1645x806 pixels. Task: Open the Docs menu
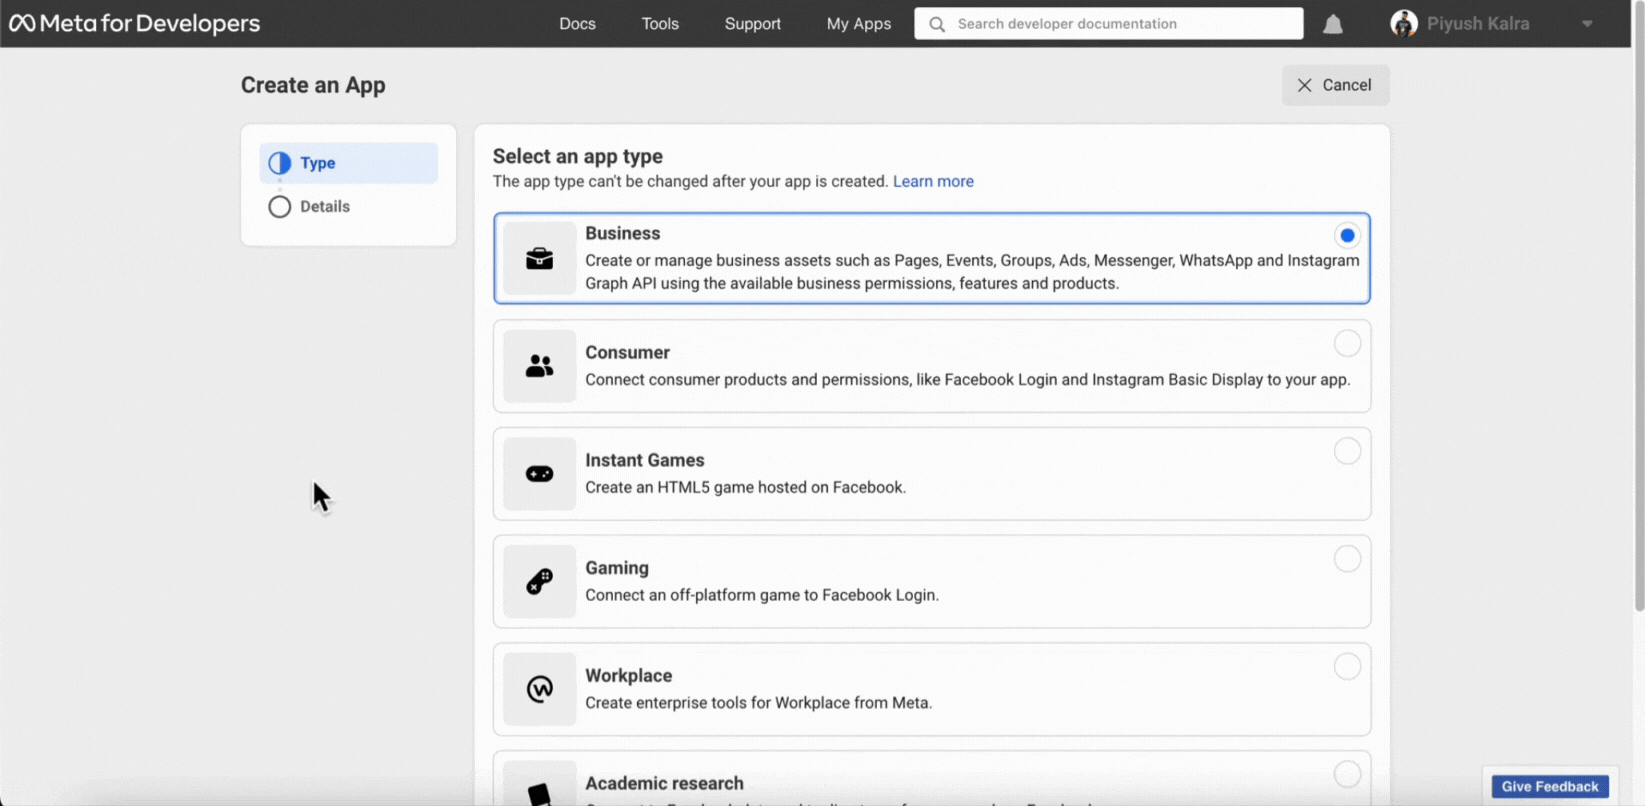577,24
